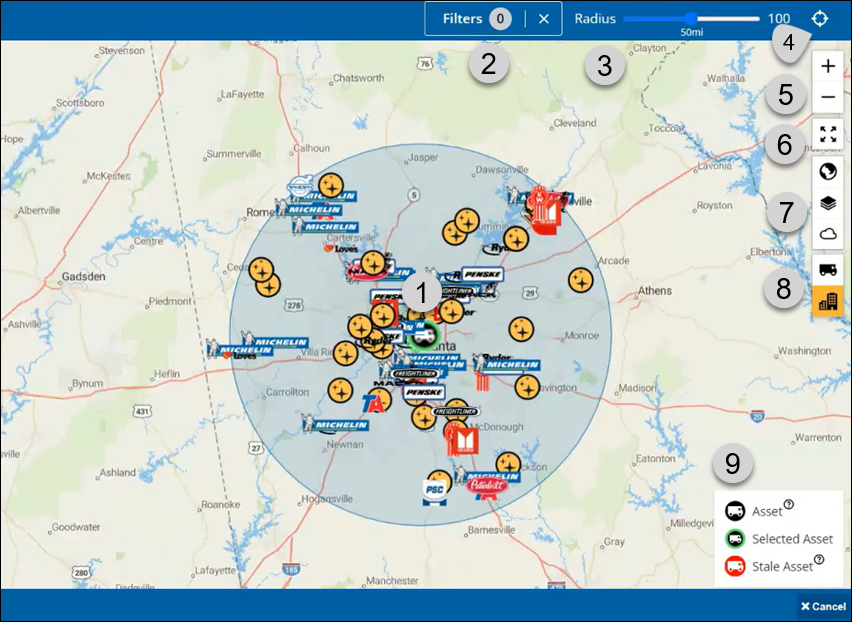Viewport: 852px width, 622px height.
Task: Click help icon beside Stale Asset legend
Action: click(819, 560)
